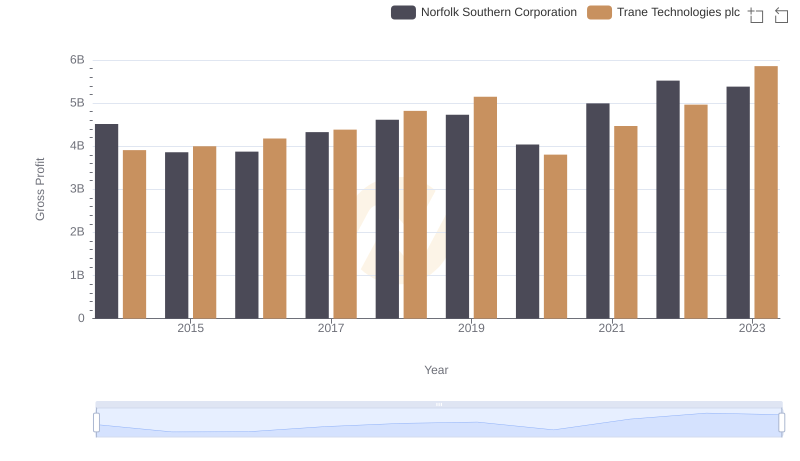Click the 0 y-axis label

(x=81, y=318)
